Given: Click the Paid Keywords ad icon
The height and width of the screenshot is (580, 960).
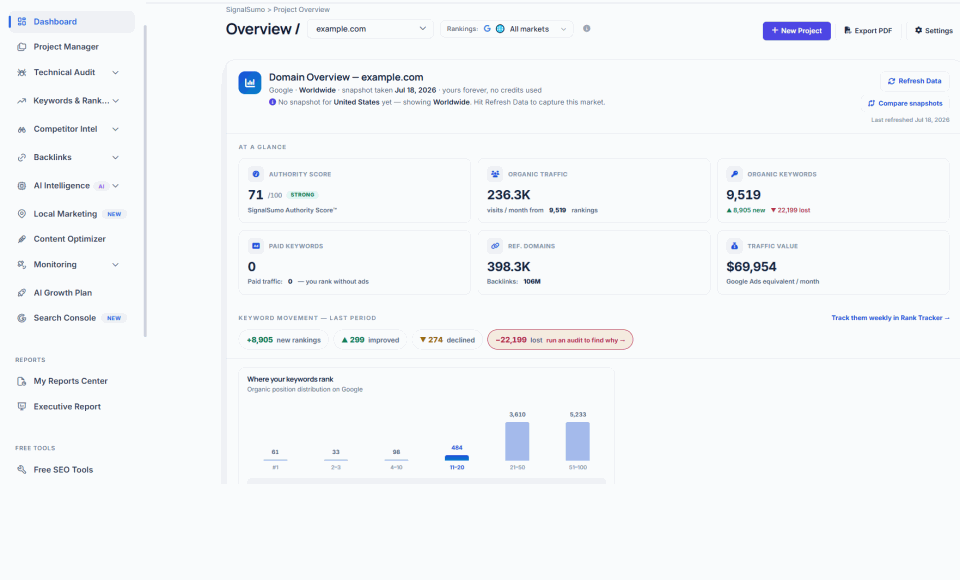Looking at the screenshot, I should [x=256, y=246].
